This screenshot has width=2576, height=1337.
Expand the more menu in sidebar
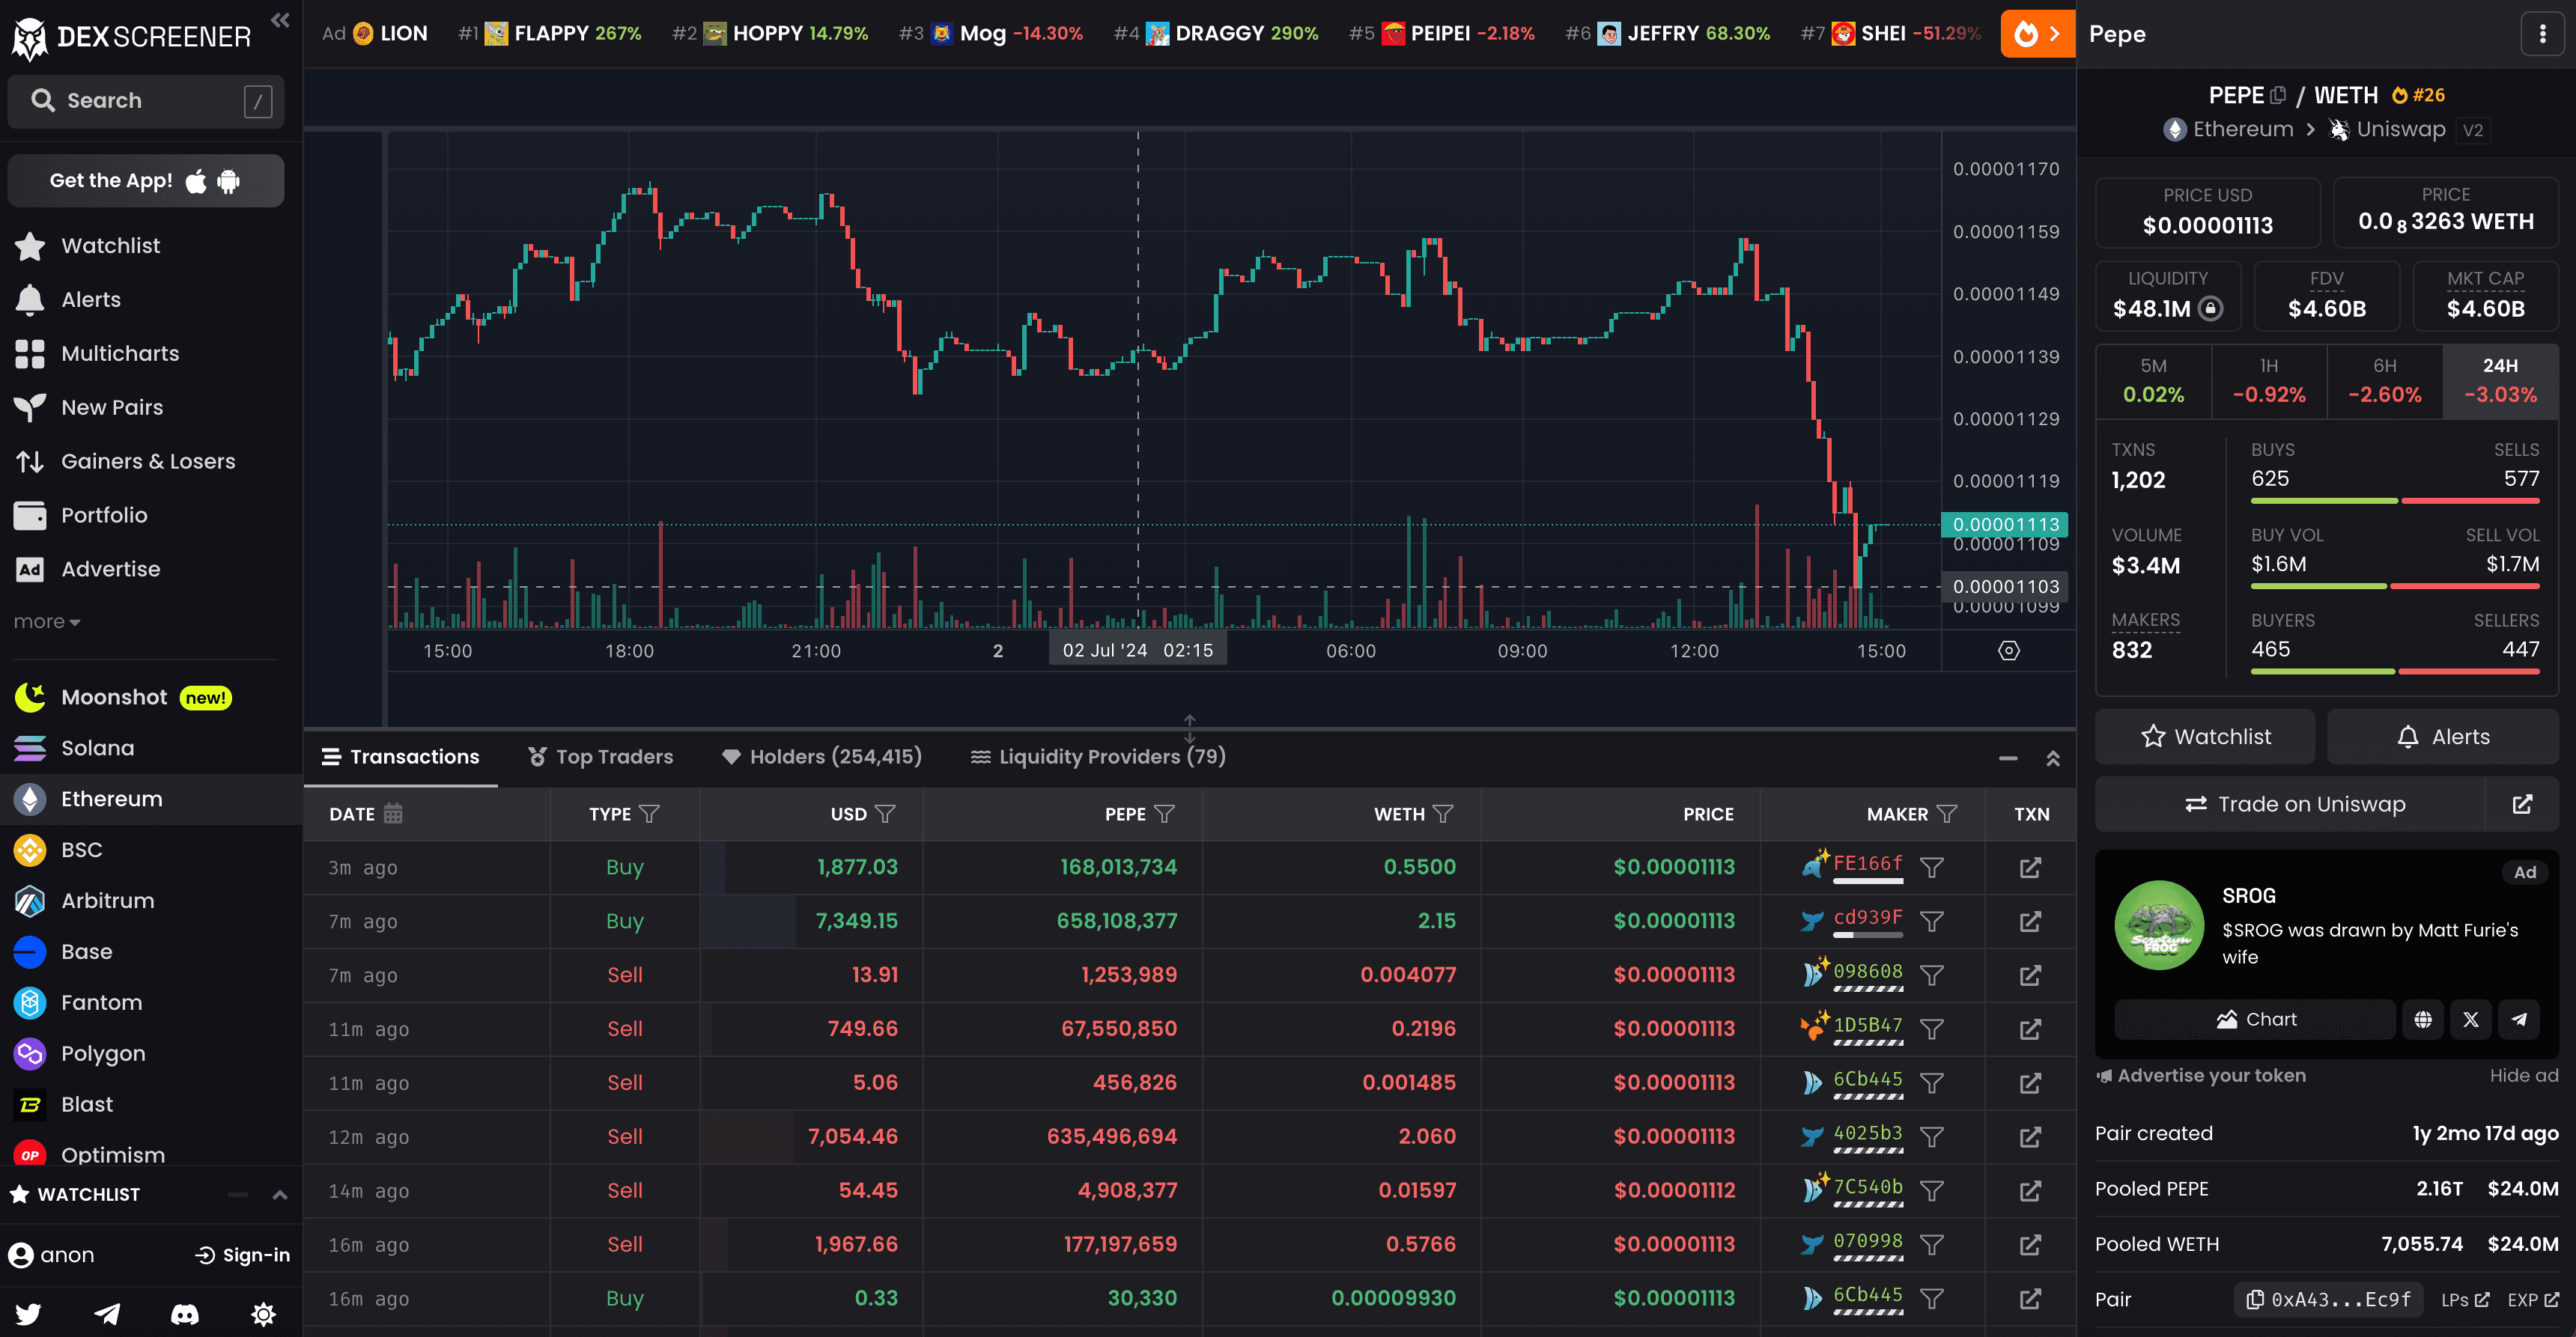pyautogui.click(x=46, y=622)
